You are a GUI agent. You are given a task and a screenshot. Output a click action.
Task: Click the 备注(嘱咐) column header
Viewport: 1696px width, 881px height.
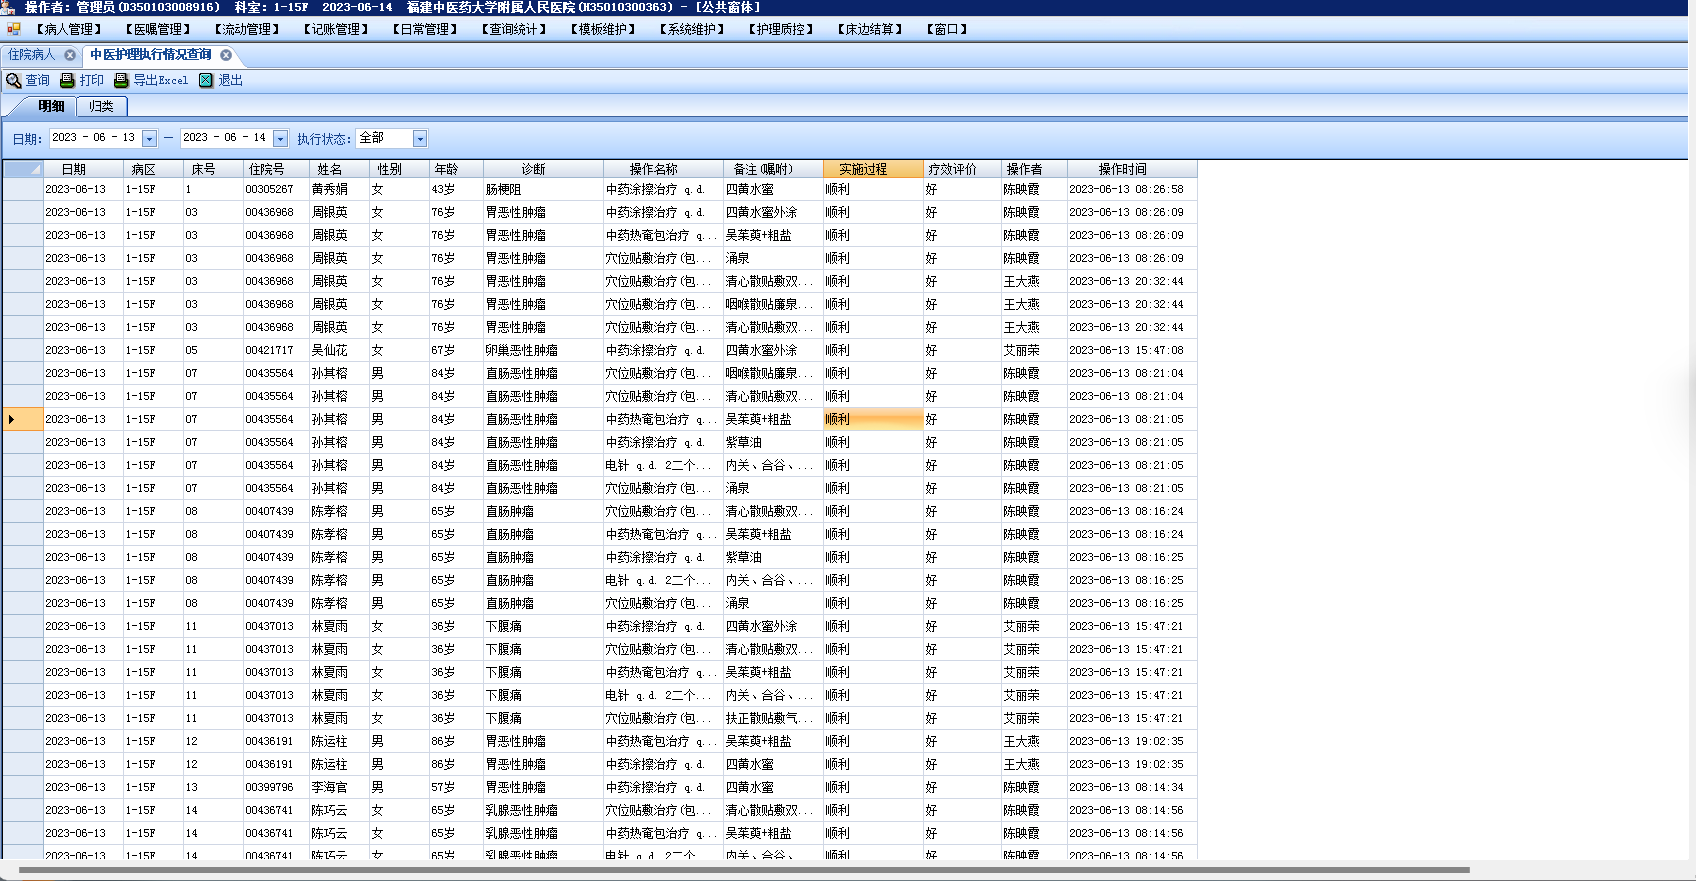773,169
